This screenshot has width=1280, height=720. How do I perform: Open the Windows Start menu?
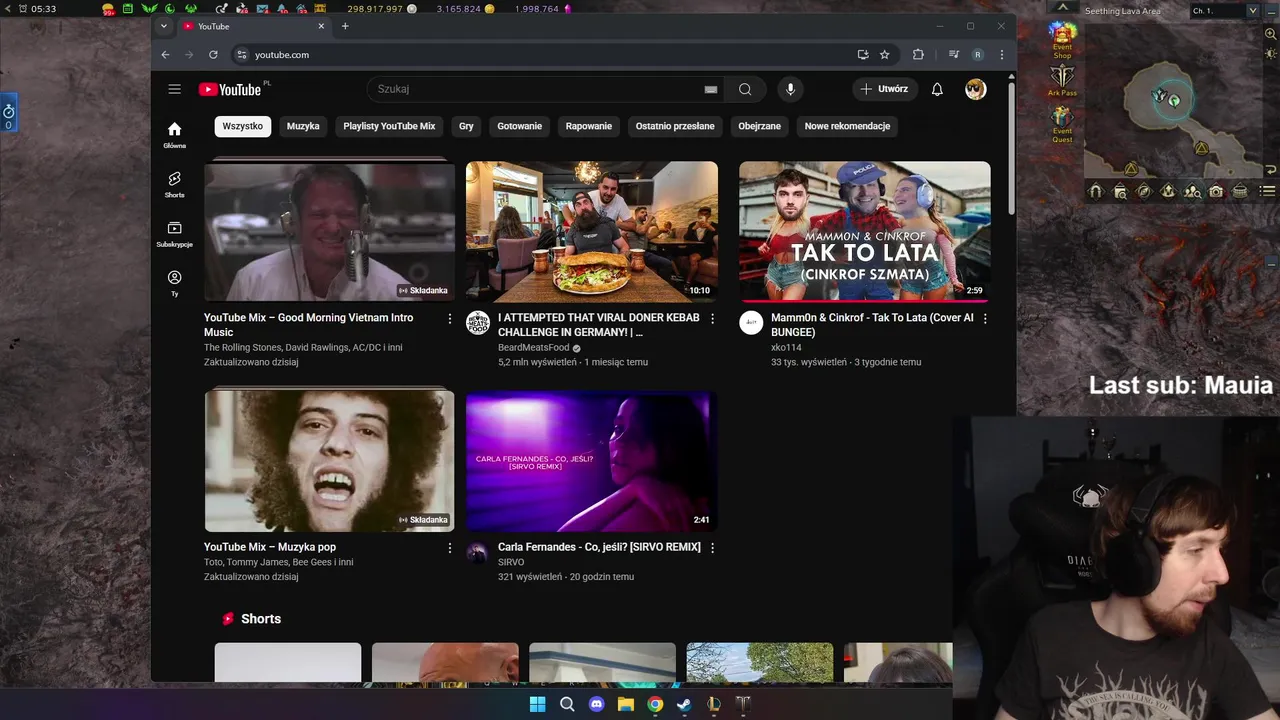point(537,704)
